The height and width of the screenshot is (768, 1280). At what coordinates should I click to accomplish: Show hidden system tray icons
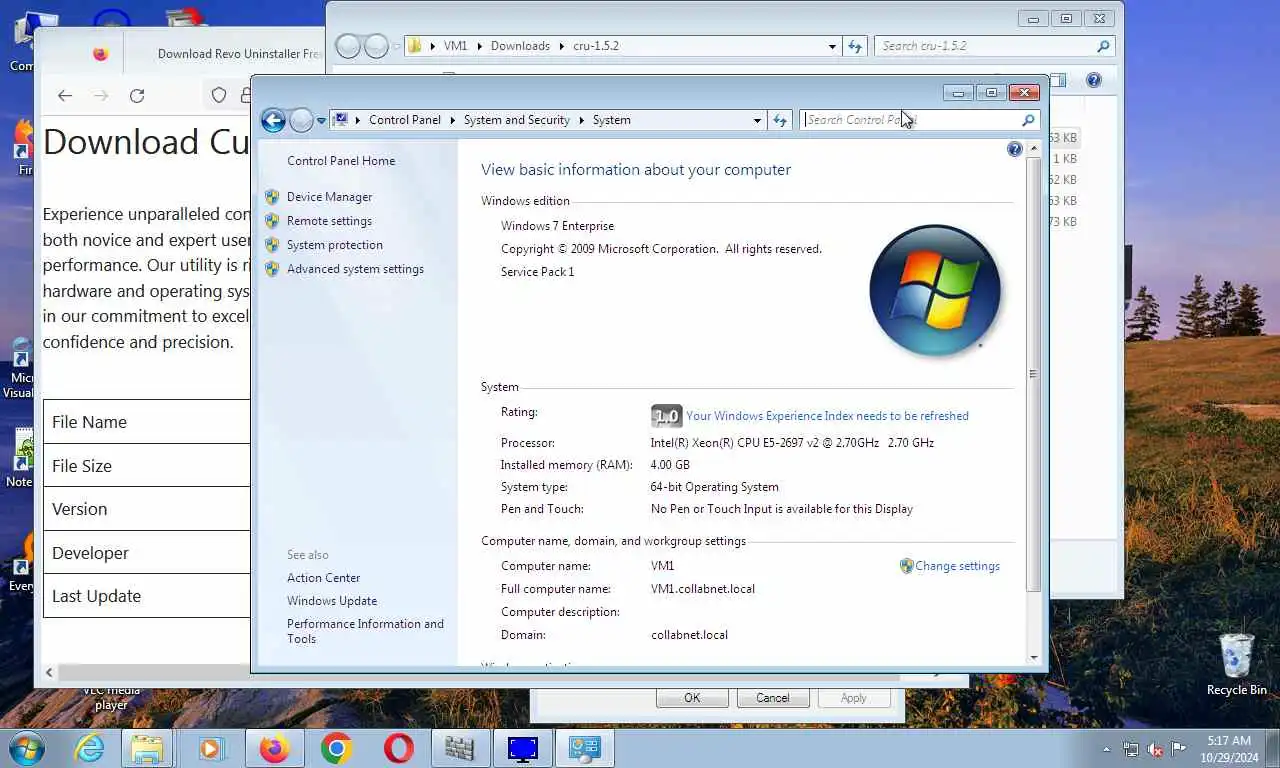[1106, 749]
